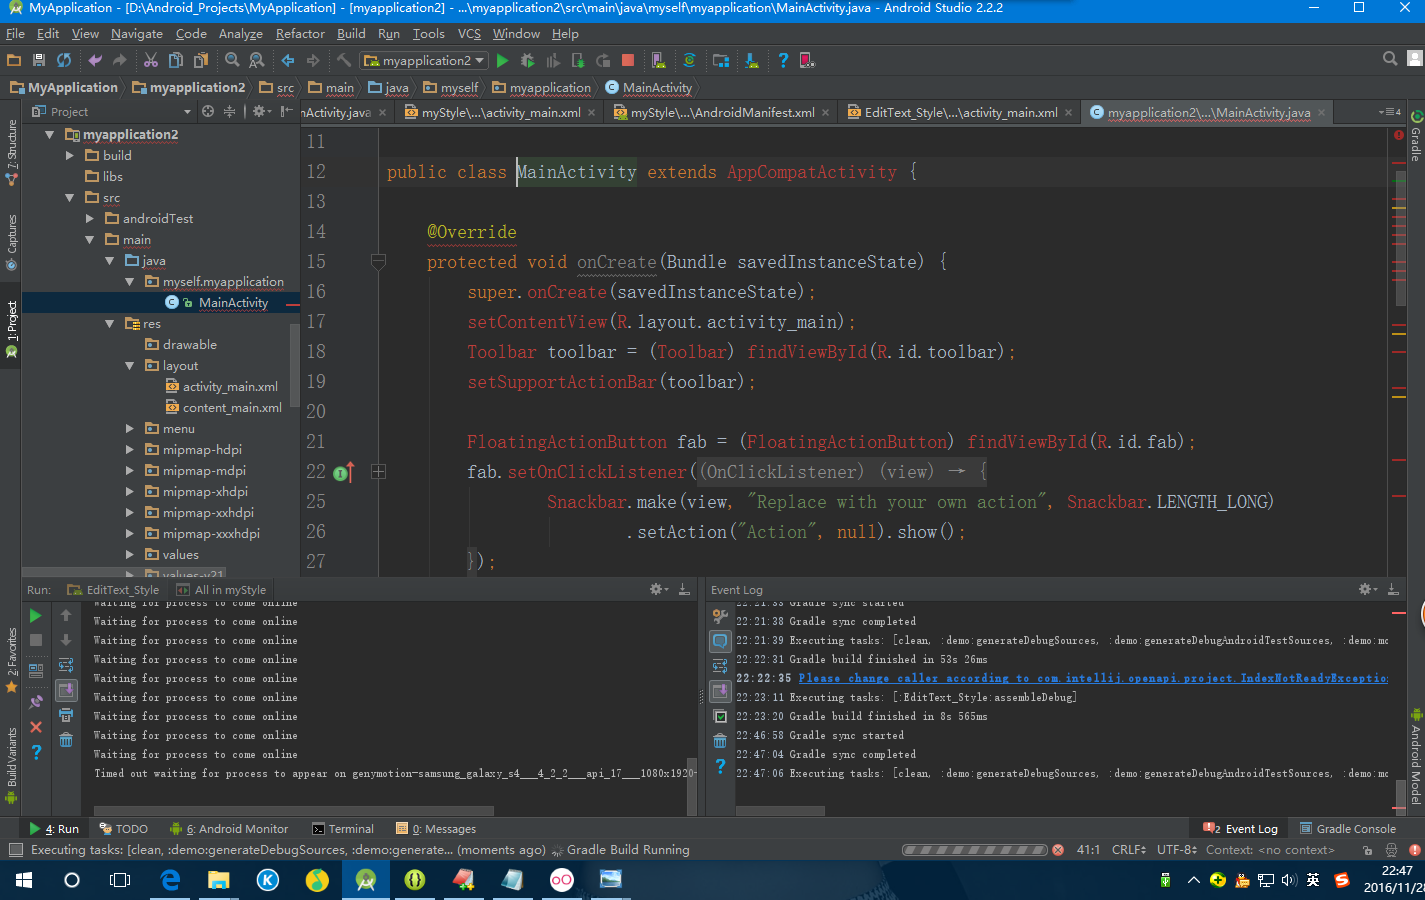1425x900 pixels.
Task: Navigate back with blue left arrow
Action: pos(288,61)
